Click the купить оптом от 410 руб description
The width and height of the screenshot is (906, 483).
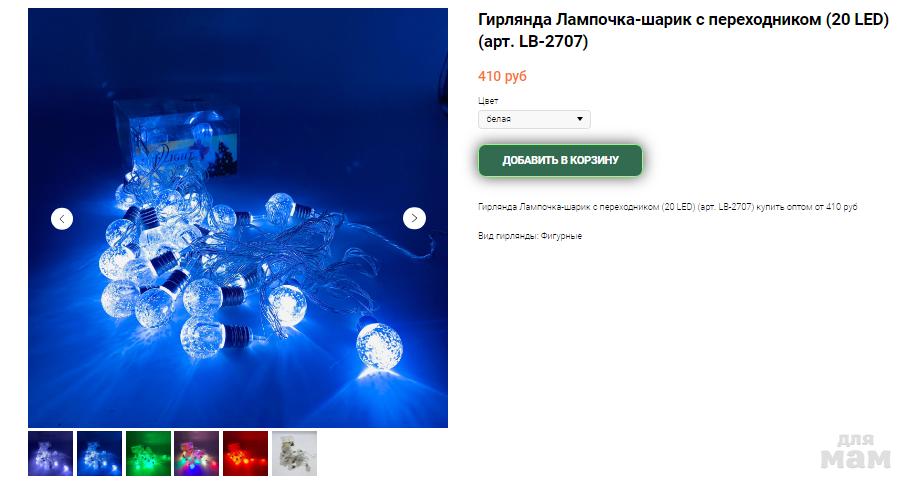pos(667,207)
